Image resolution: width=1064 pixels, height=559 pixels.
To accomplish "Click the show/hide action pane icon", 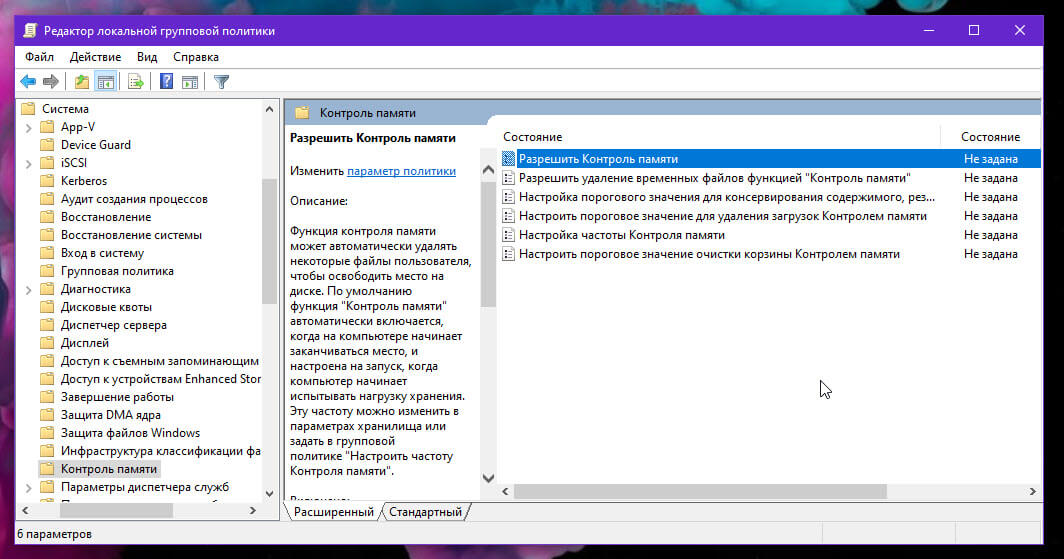I will 190,82.
